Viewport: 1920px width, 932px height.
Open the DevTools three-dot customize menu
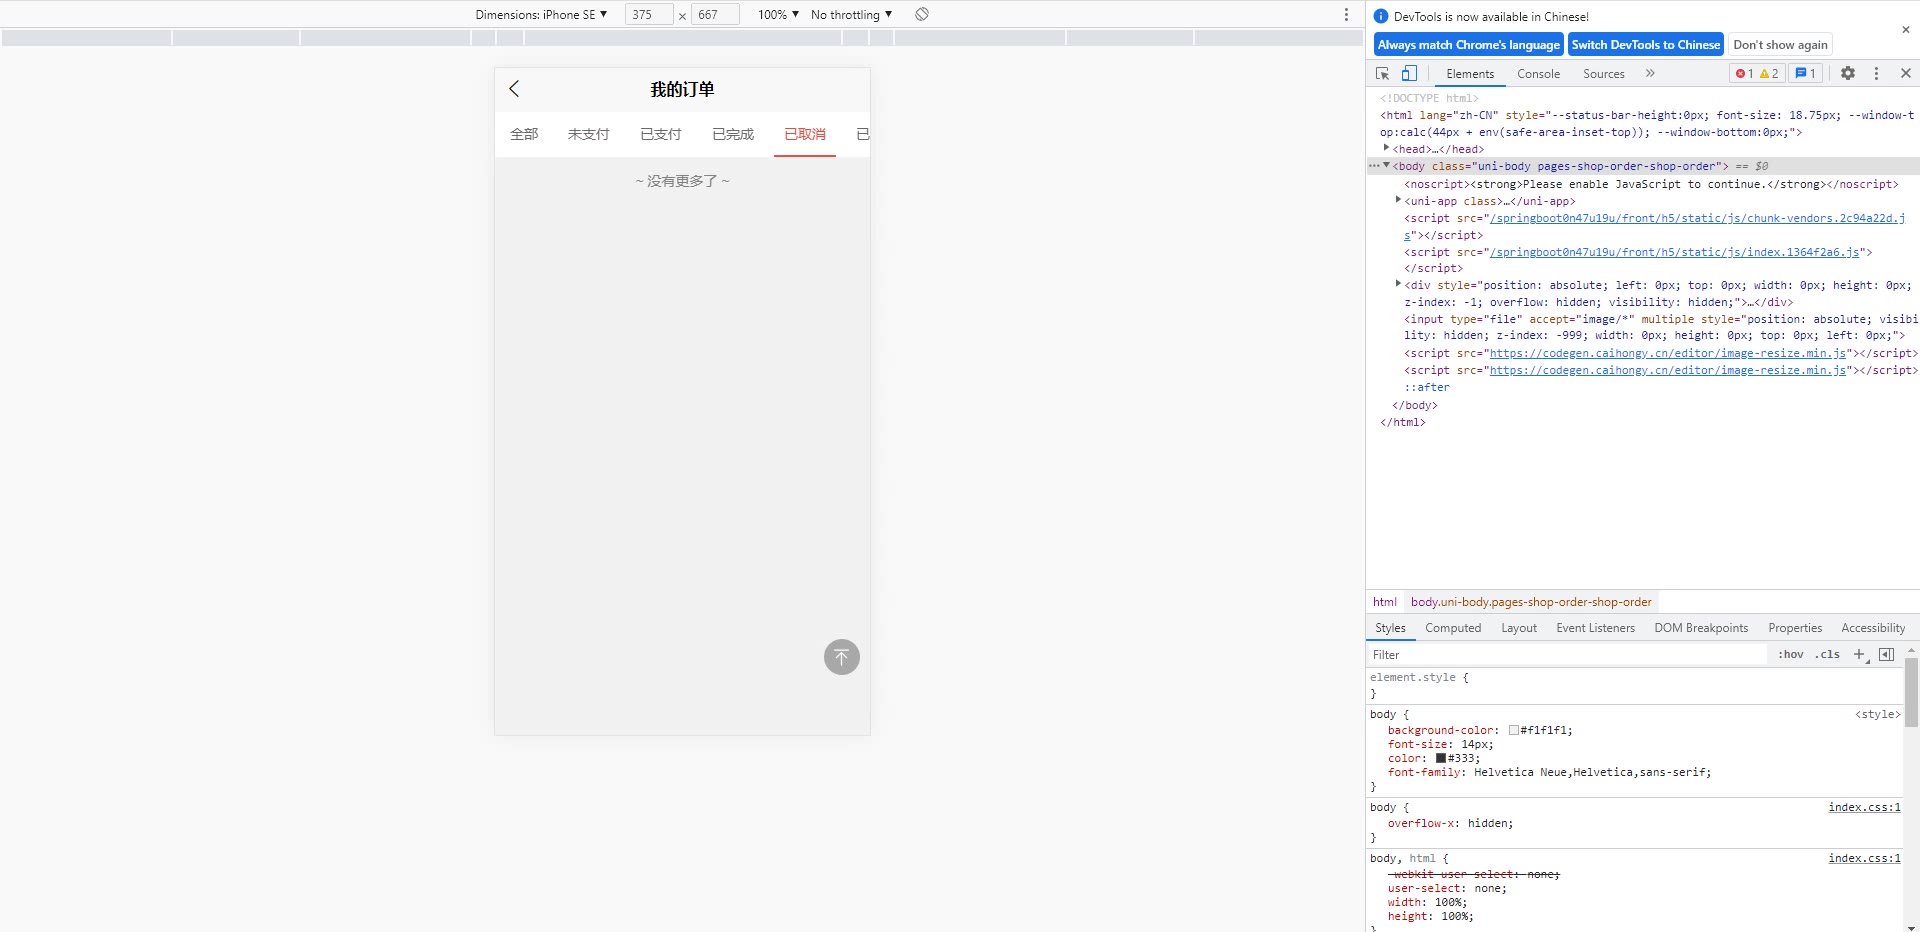1876,74
